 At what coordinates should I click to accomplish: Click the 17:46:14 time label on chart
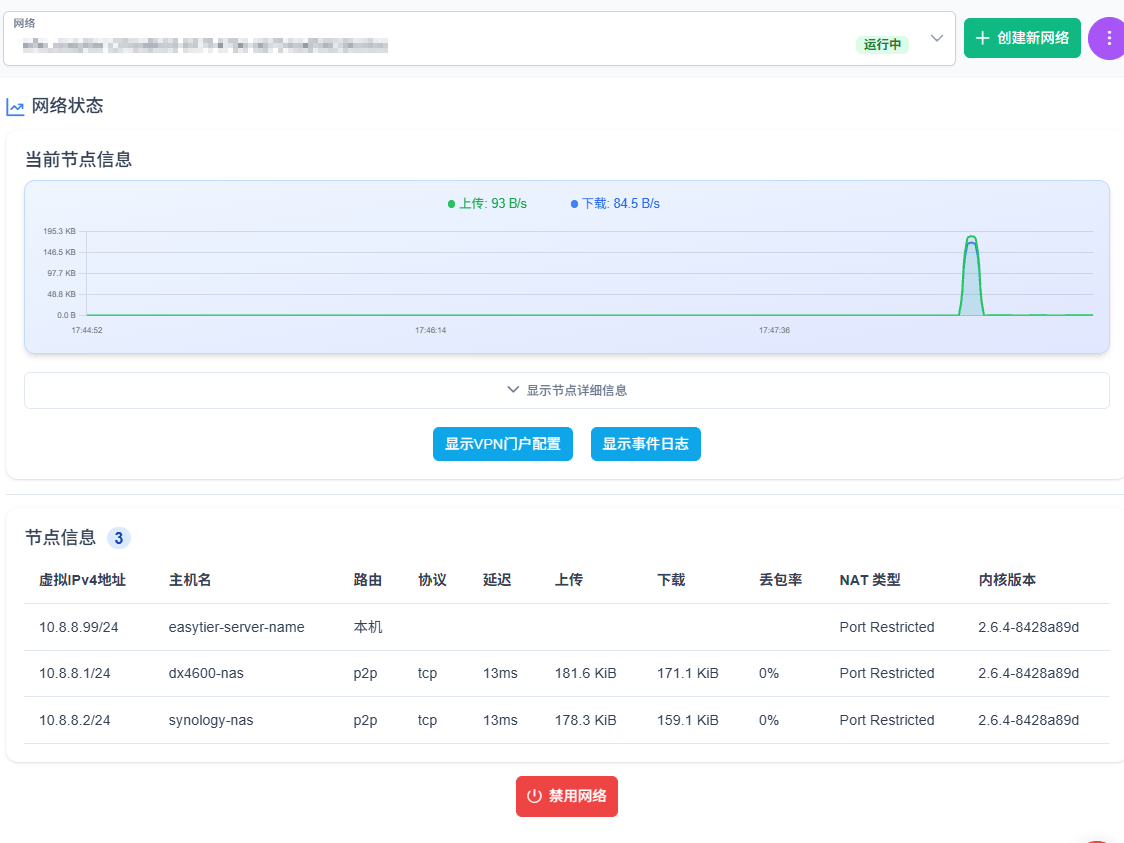[x=430, y=330]
